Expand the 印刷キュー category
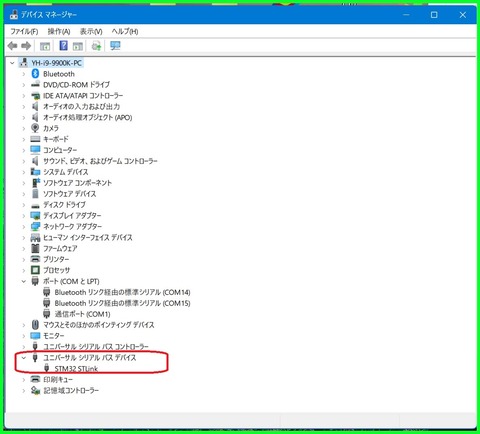Image resolution: width=480 pixels, height=434 pixels. click(x=24, y=380)
